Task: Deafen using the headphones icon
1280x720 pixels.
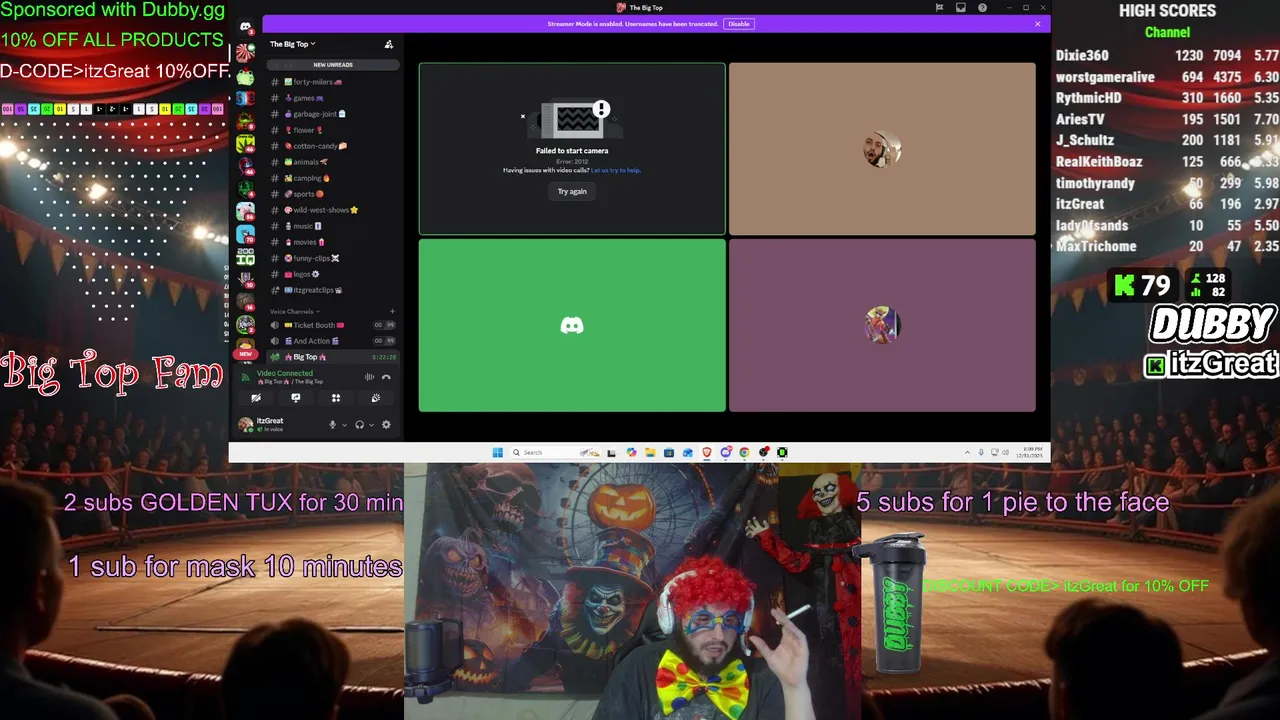Action: [x=360, y=425]
